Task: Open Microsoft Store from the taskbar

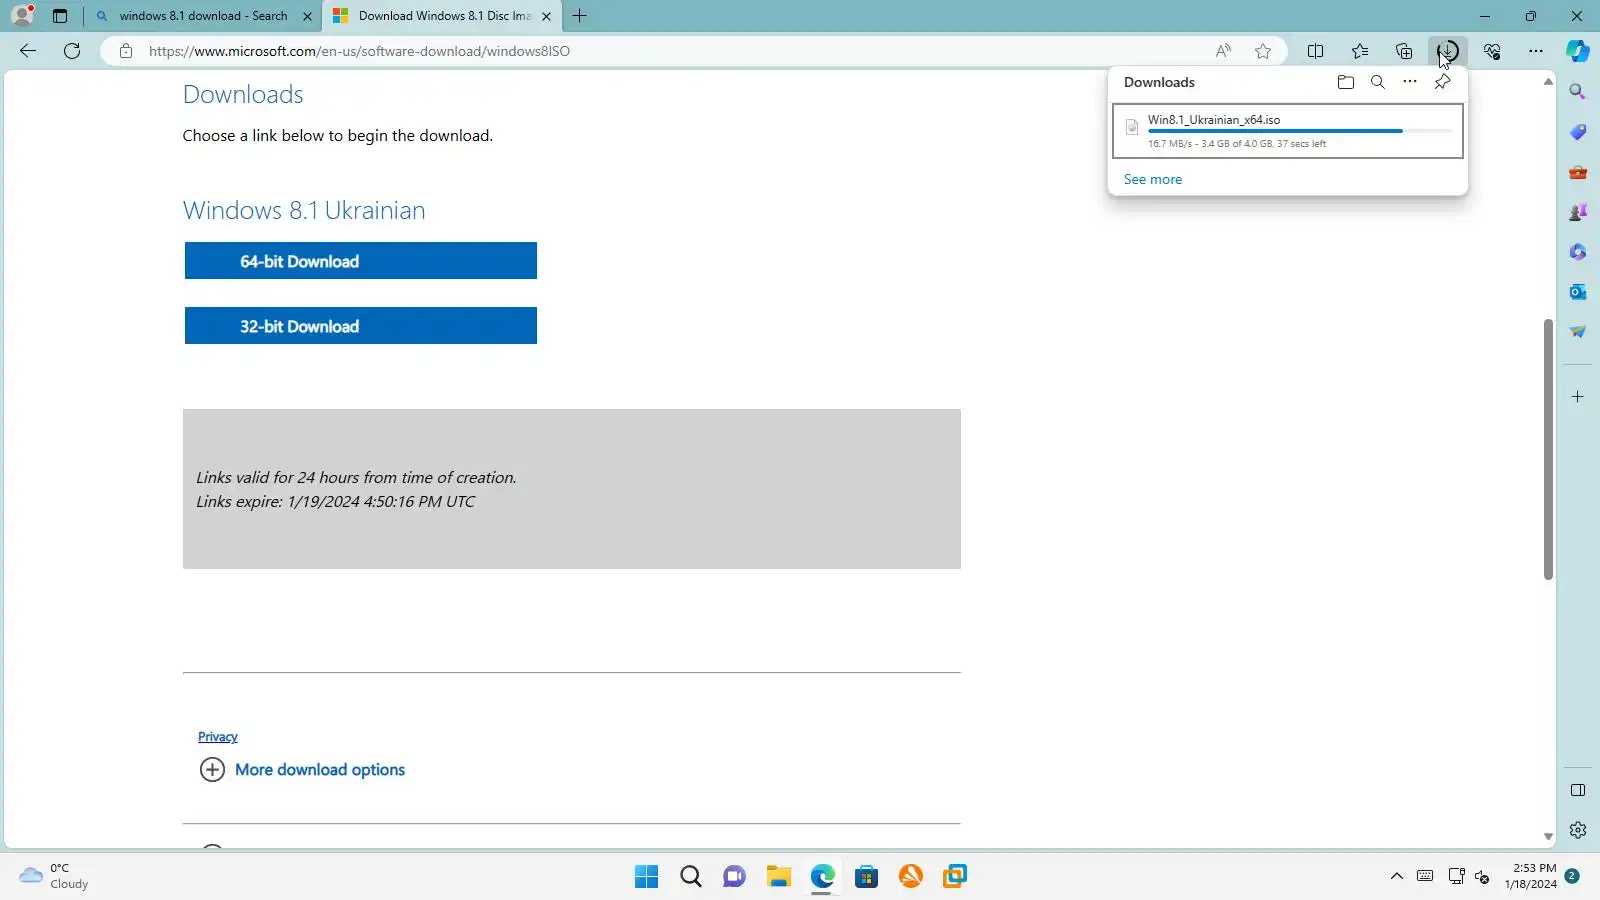Action: pyautogui.click(x=867, y=877)
